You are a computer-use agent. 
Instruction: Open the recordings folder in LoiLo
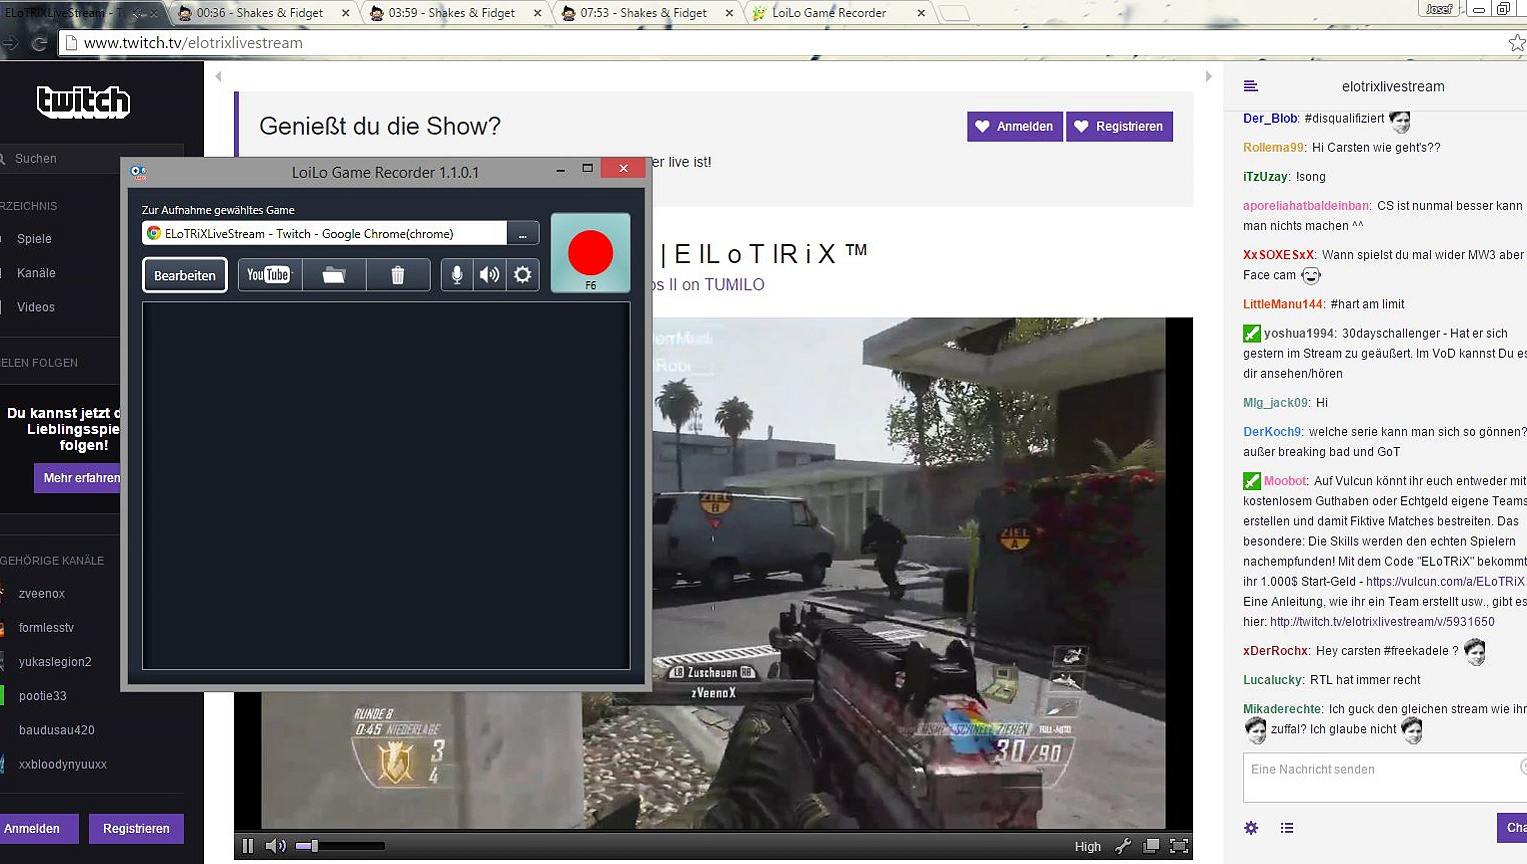(x=333, y=275)
